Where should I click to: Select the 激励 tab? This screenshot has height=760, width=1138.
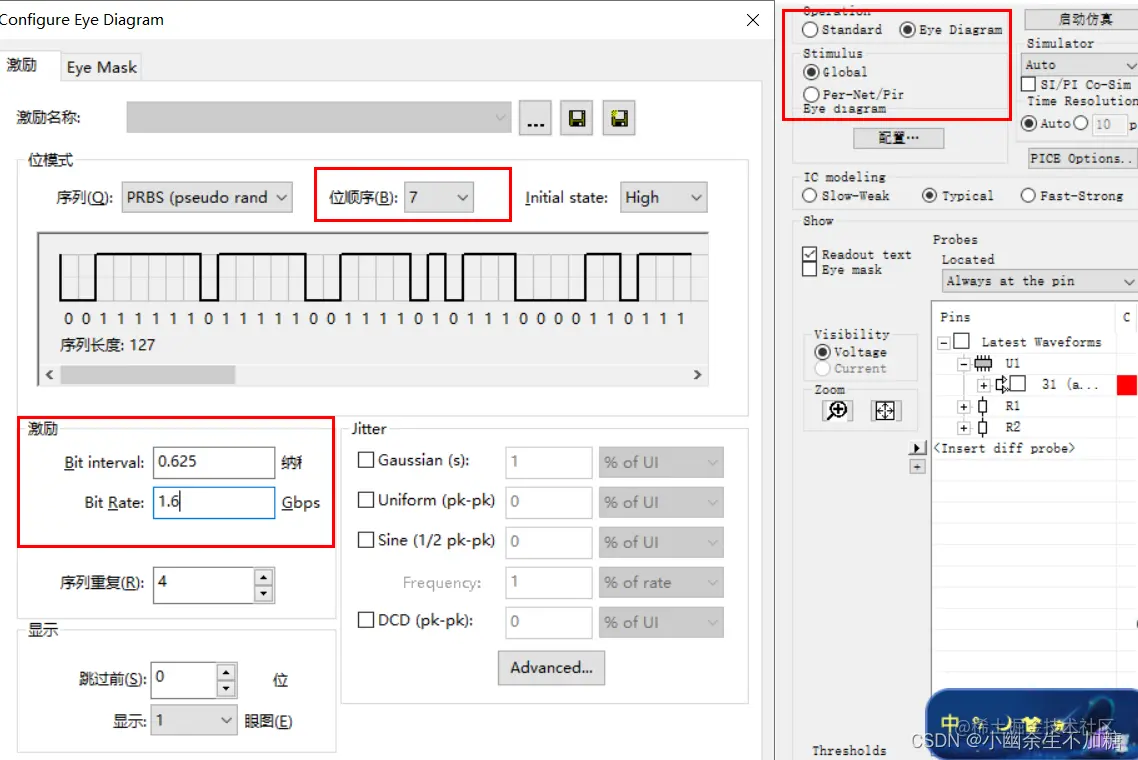pyautogui.click(x=22, y=65)
